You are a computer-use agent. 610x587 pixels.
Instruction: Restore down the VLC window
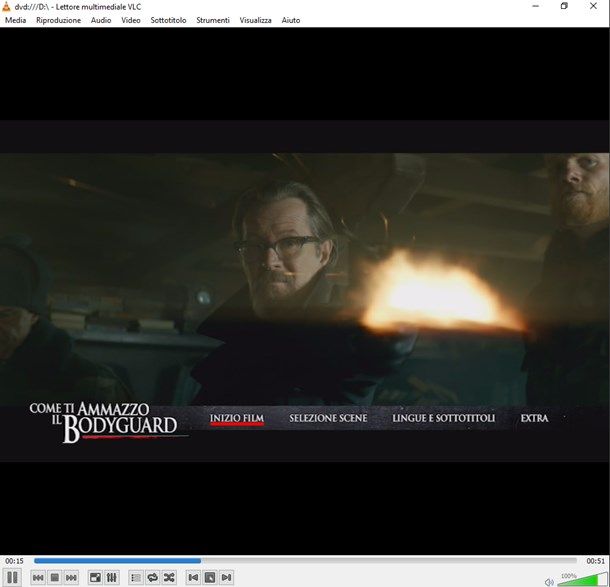click(564, 6)
